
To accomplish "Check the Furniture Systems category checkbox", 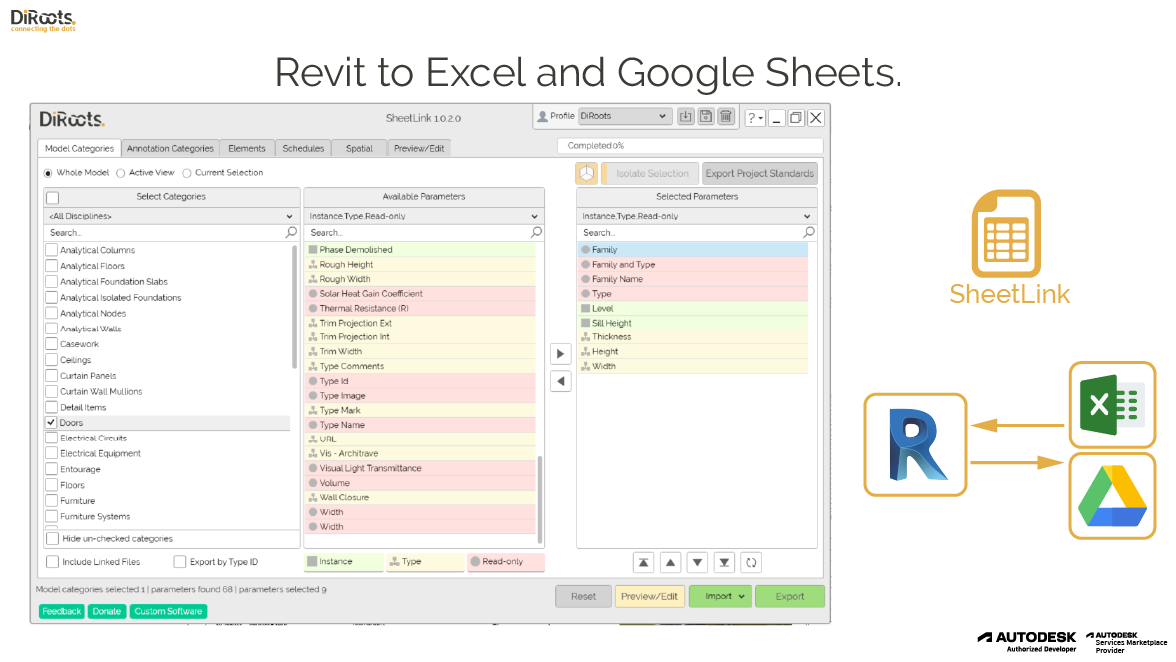I will click(x=52, y=517).
